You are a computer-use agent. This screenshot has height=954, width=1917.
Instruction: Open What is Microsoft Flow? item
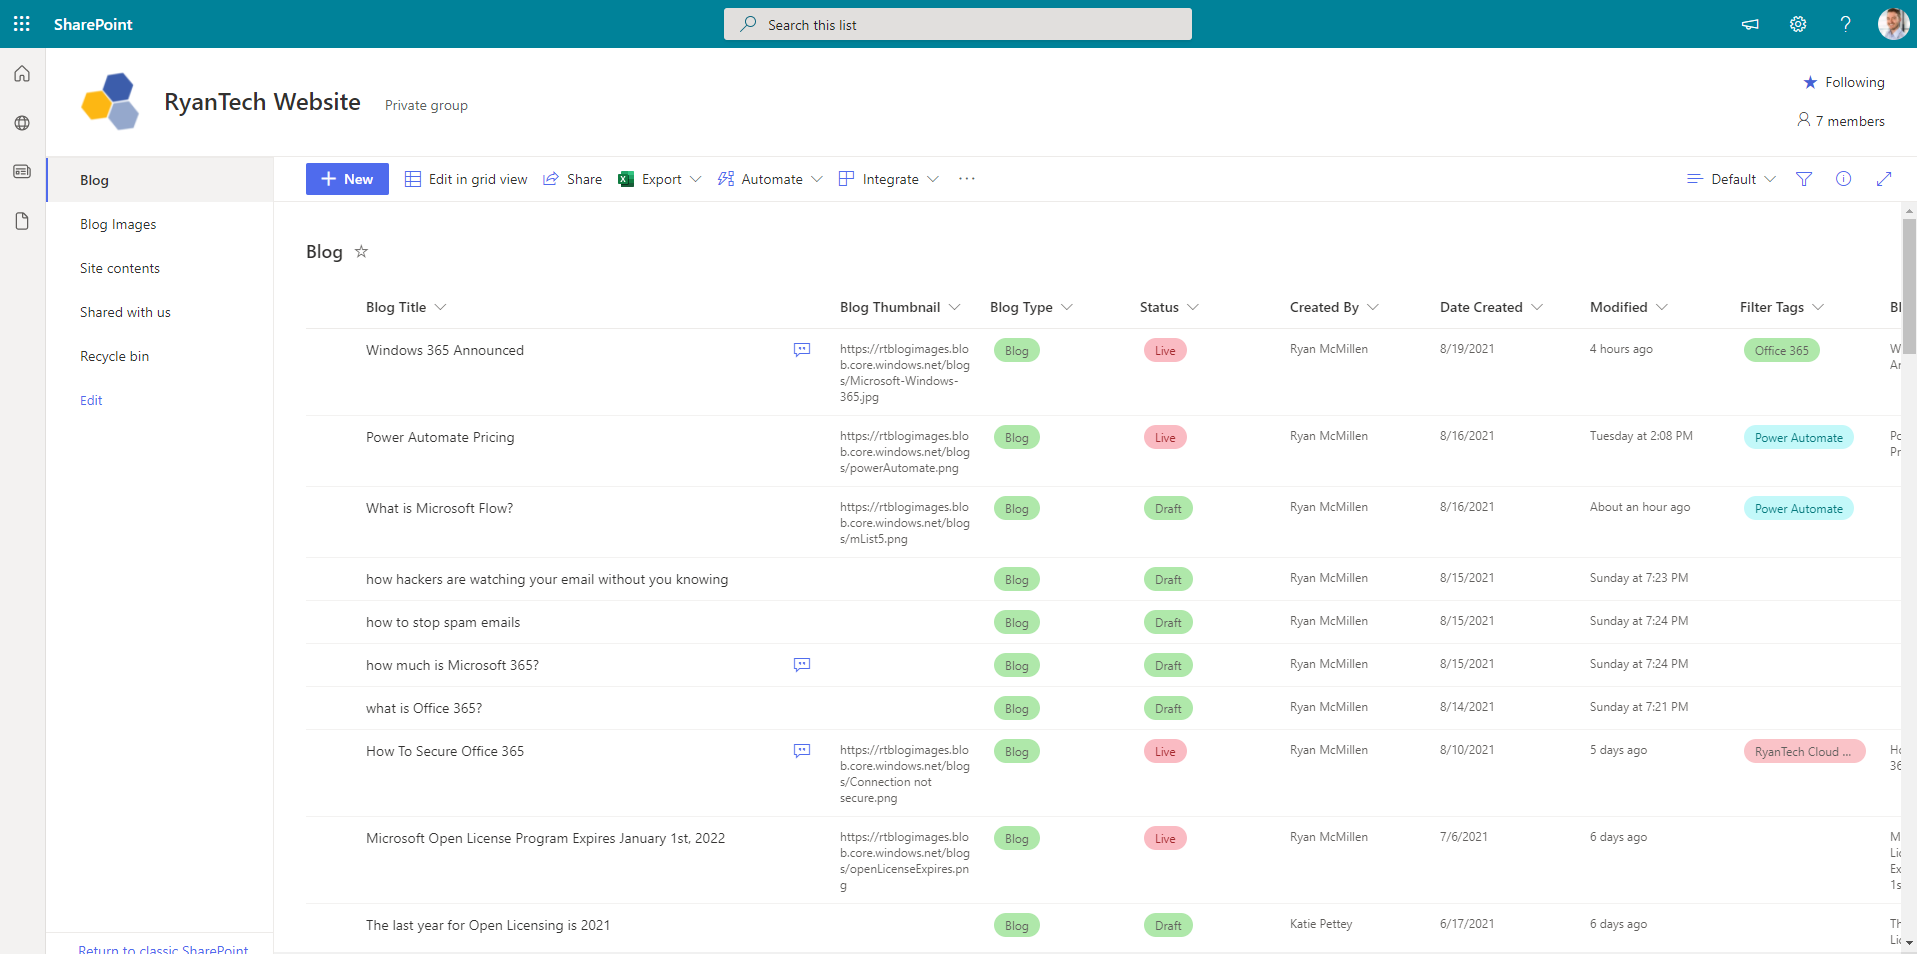(x=439, y=508)
